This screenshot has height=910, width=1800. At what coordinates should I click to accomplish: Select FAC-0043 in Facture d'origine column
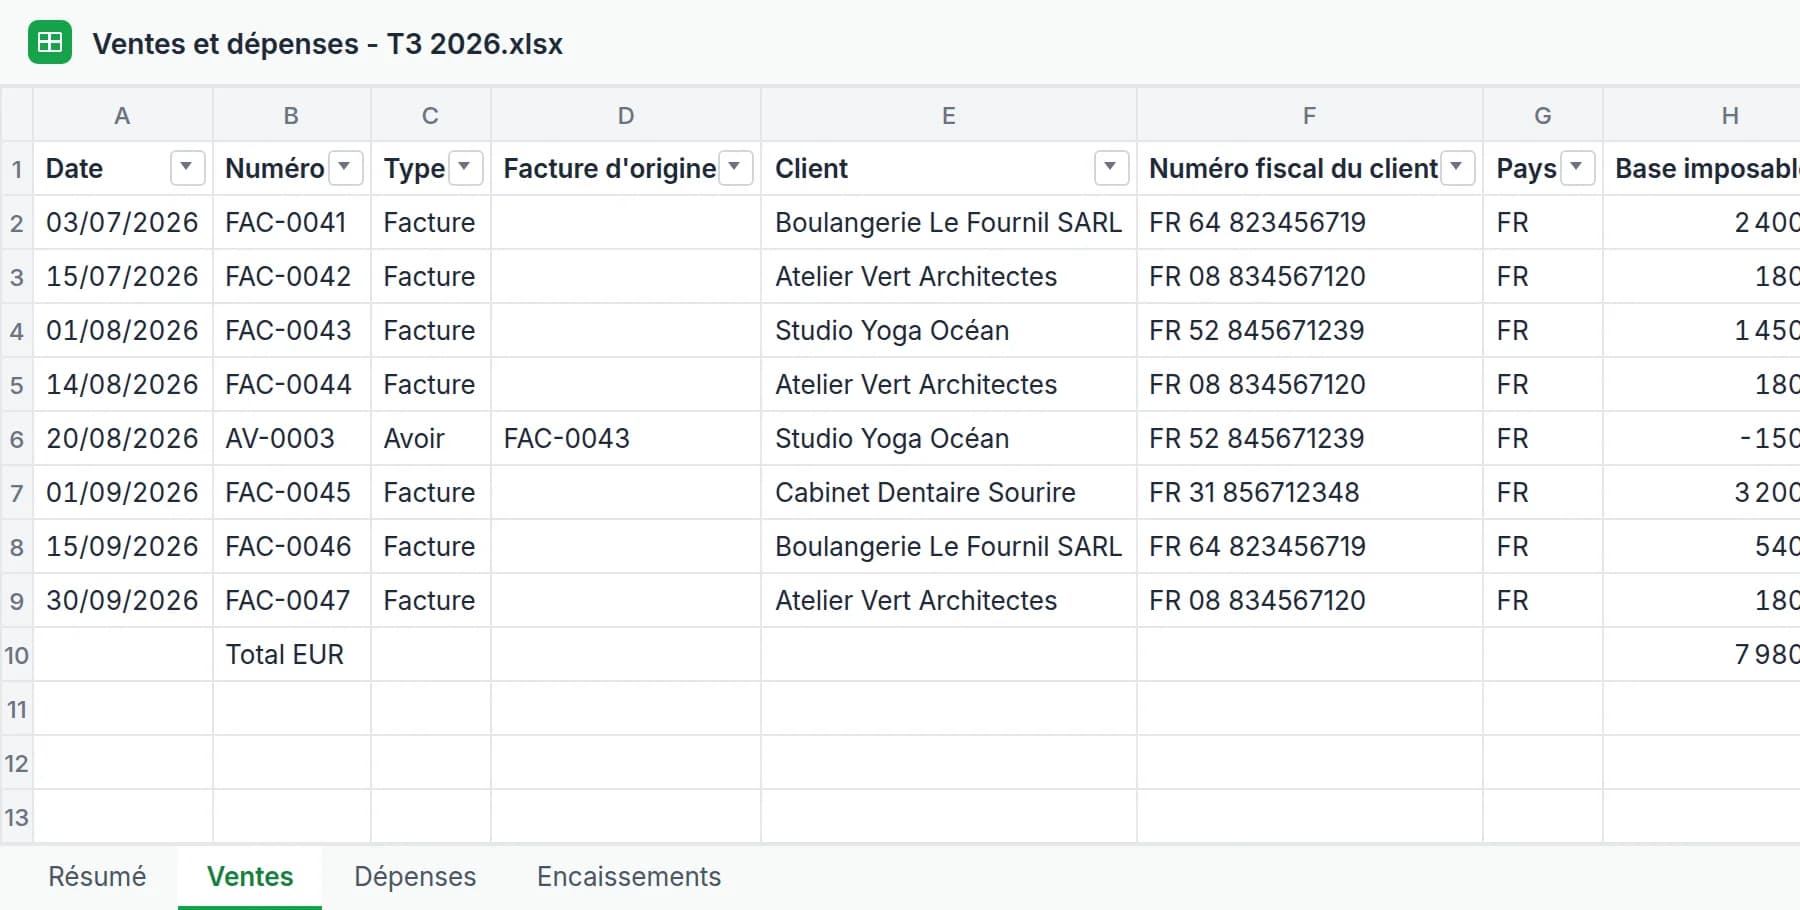point(626,439)
